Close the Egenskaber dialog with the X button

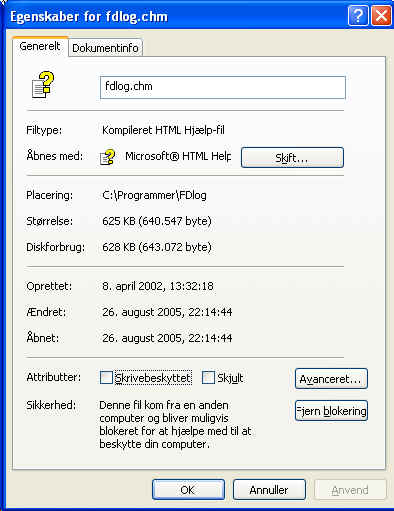381,15
